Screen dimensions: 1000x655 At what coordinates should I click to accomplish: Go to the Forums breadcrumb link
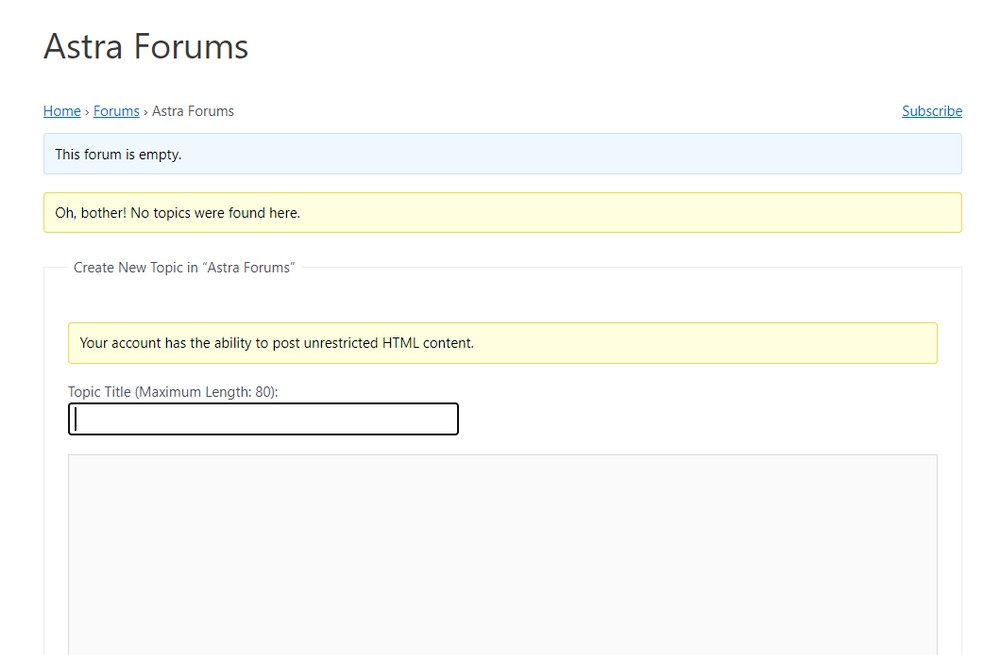coord(116,111)
